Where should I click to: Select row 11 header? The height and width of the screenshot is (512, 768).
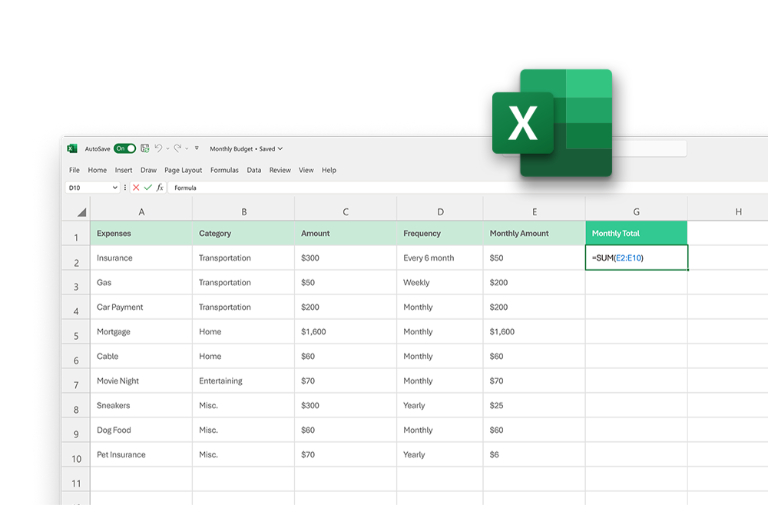(76, 480)
